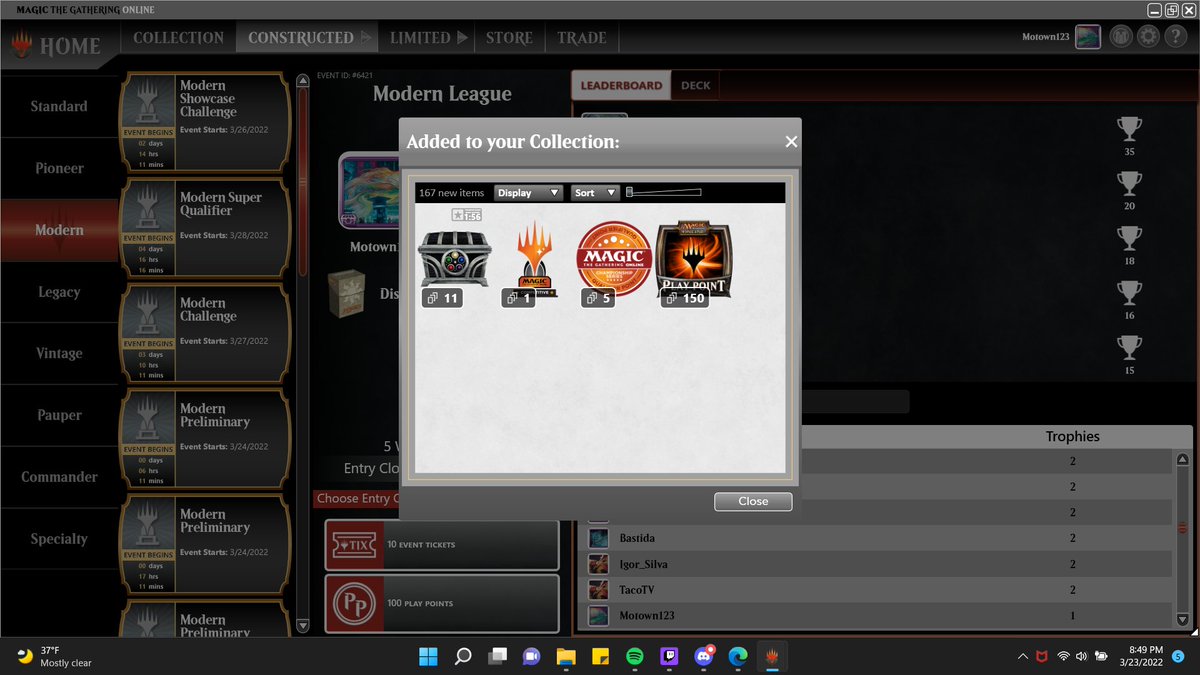Go to HOME via the planeswalker logo

tap(57, 46)
